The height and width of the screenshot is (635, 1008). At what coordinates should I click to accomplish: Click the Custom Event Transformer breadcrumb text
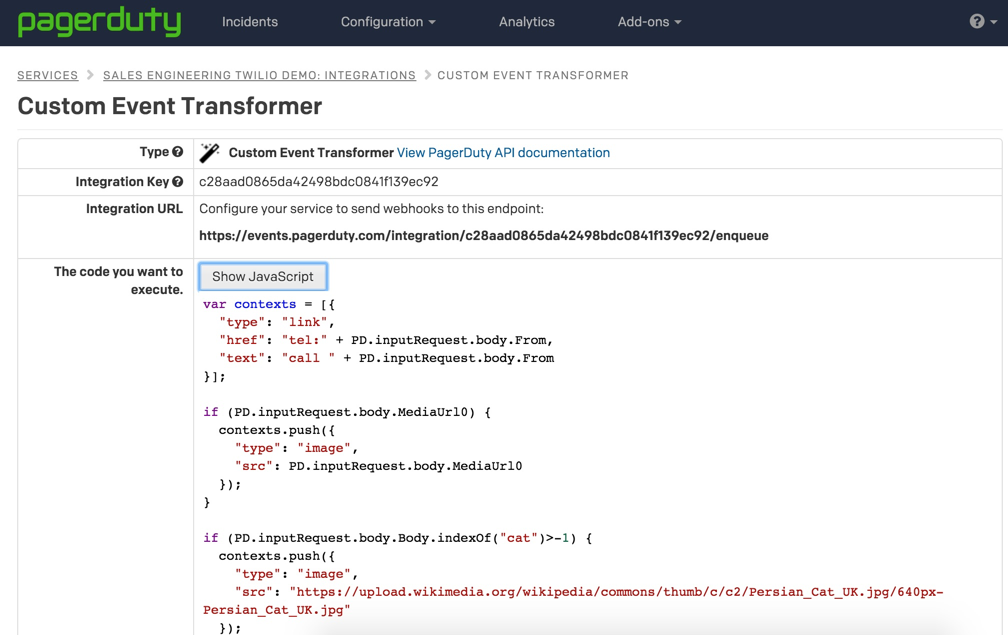point(533,75)
